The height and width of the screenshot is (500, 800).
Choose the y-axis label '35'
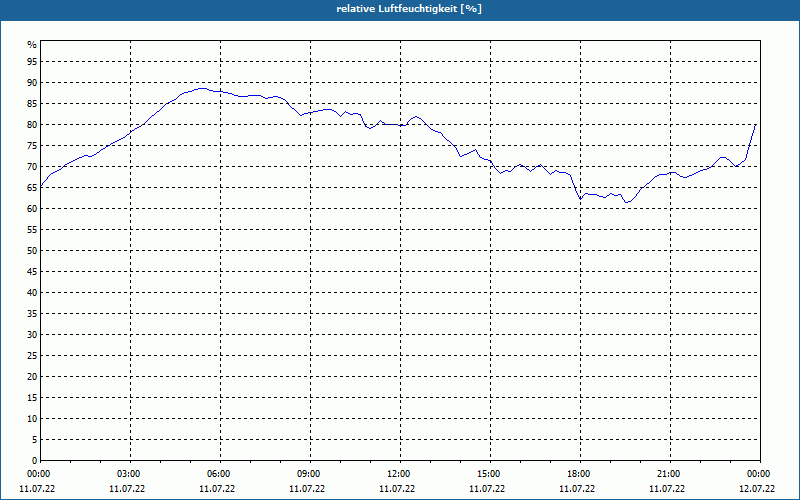(32, 314)
